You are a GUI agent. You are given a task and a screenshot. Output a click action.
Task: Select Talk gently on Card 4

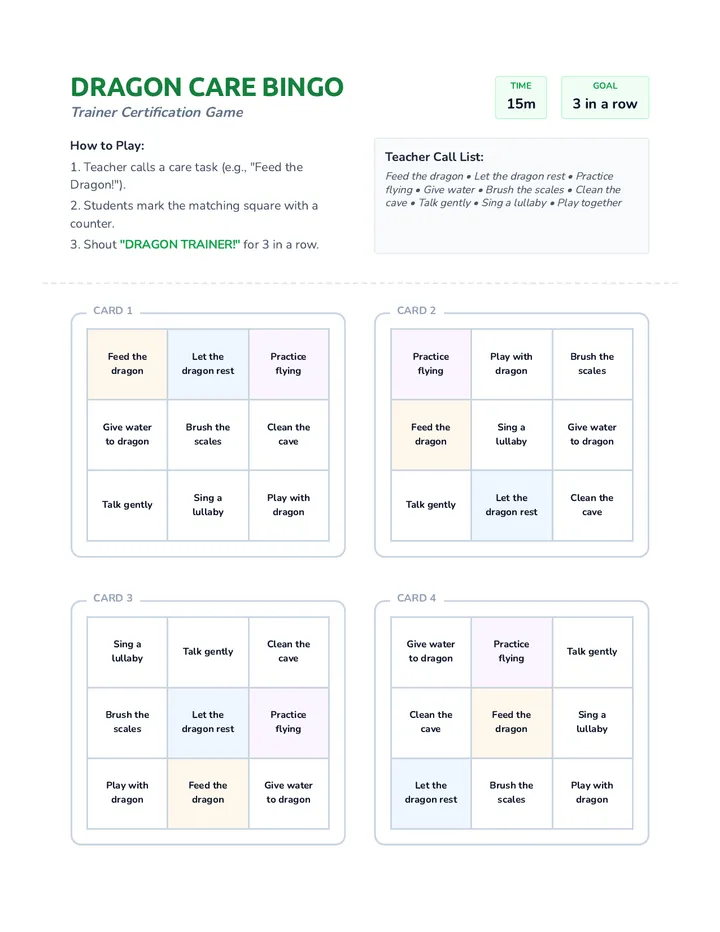pyautogui.click(x=592, y=651)
